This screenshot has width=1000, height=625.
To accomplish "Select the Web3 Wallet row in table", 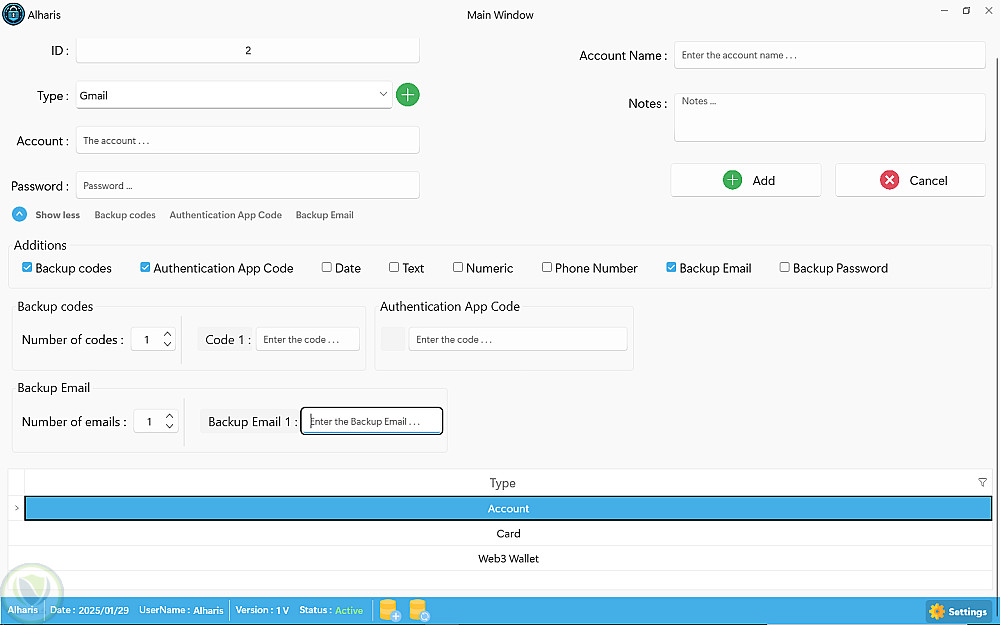I will tap(508, 558).
